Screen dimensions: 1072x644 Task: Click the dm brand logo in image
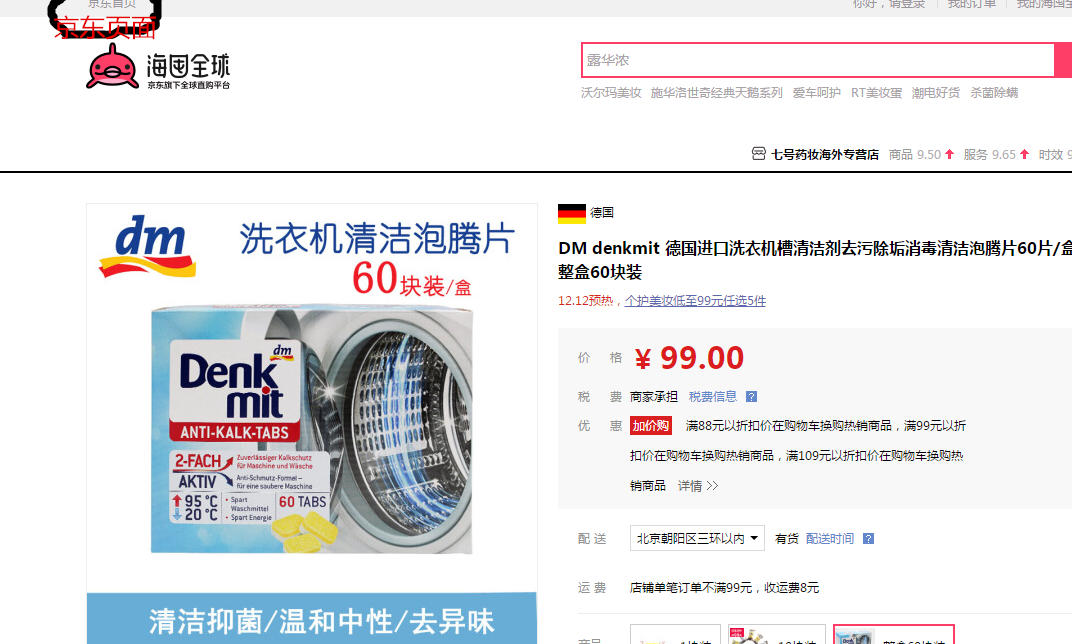click(148, 247)
